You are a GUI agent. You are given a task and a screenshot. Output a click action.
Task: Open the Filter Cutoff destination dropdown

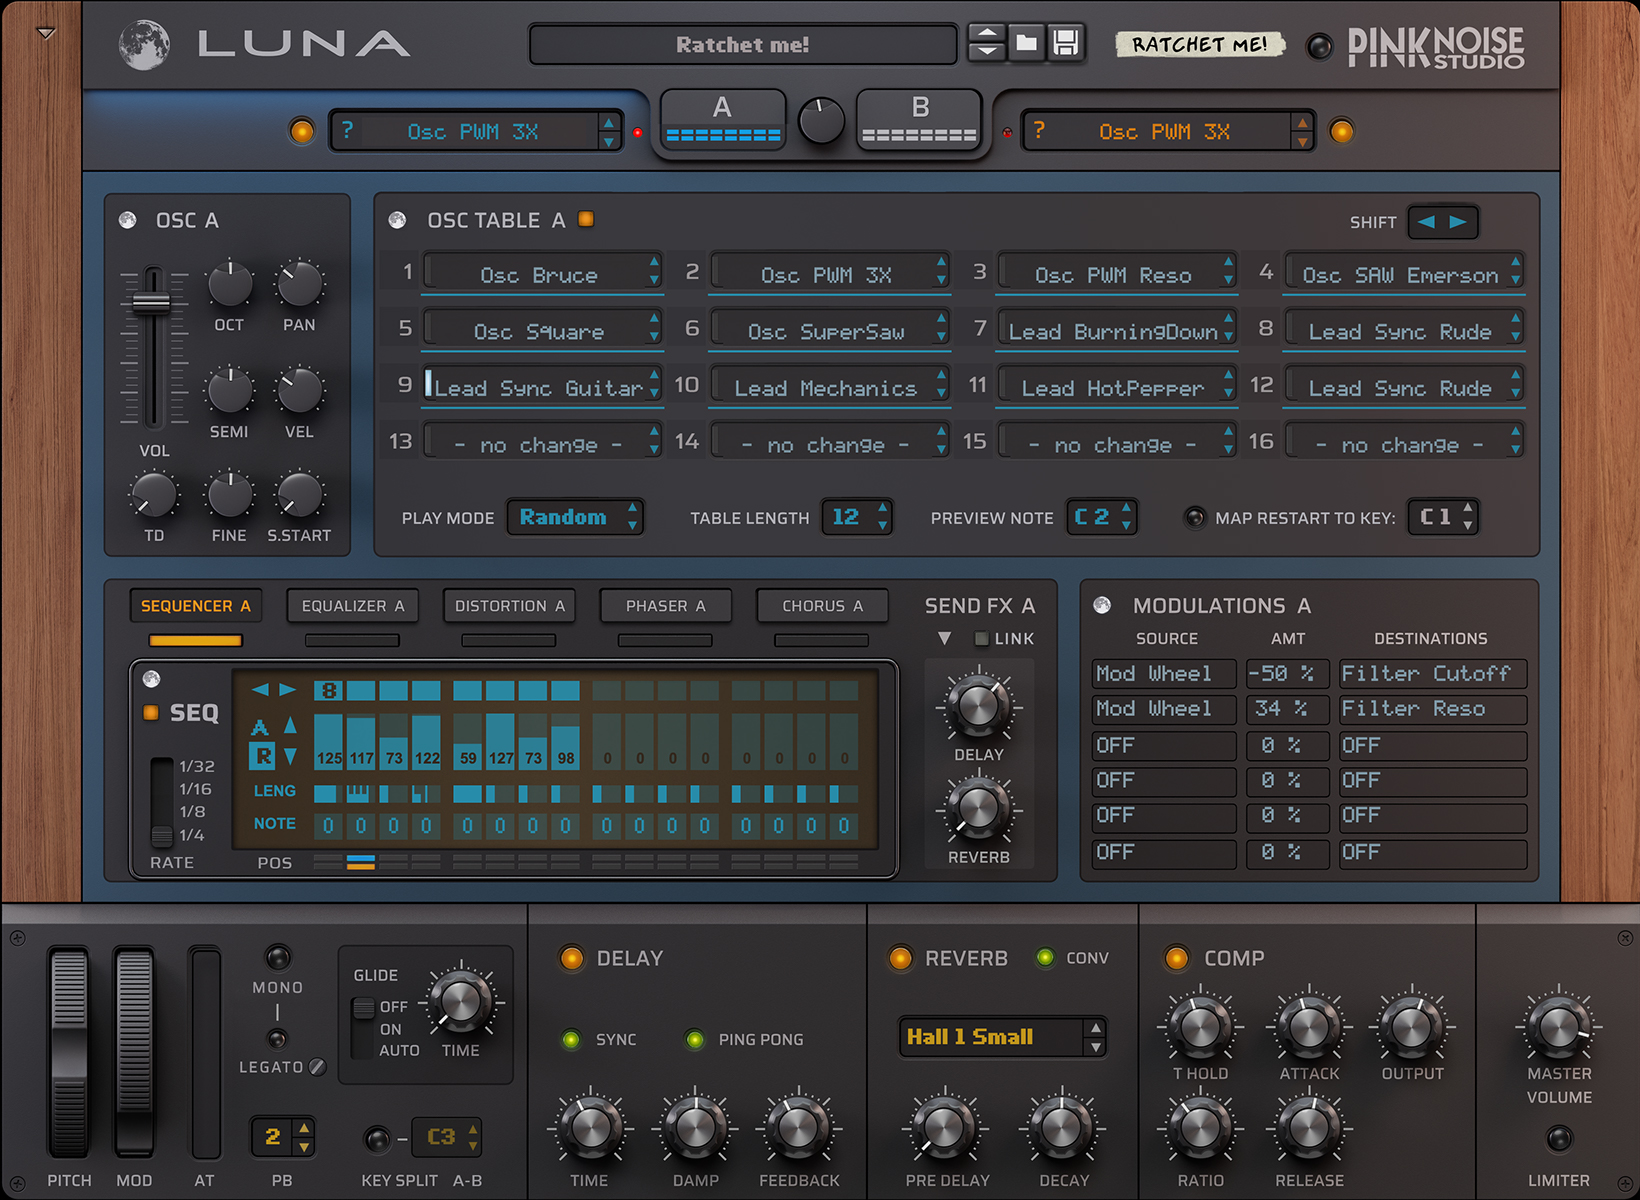click(x=1431, y=674)
